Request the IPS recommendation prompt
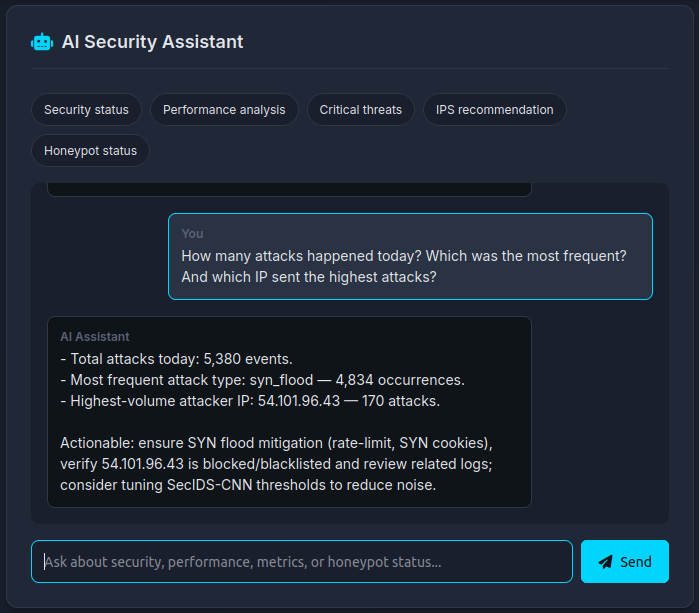The width and height of the screenshot is (699, 613). [x=494, y=110]
